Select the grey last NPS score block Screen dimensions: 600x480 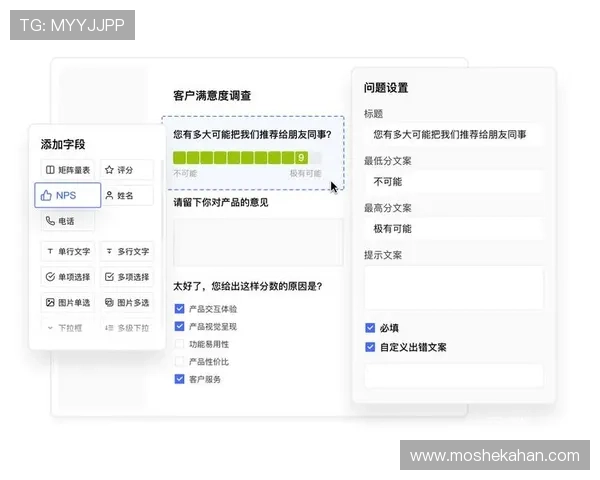(315, 158)
